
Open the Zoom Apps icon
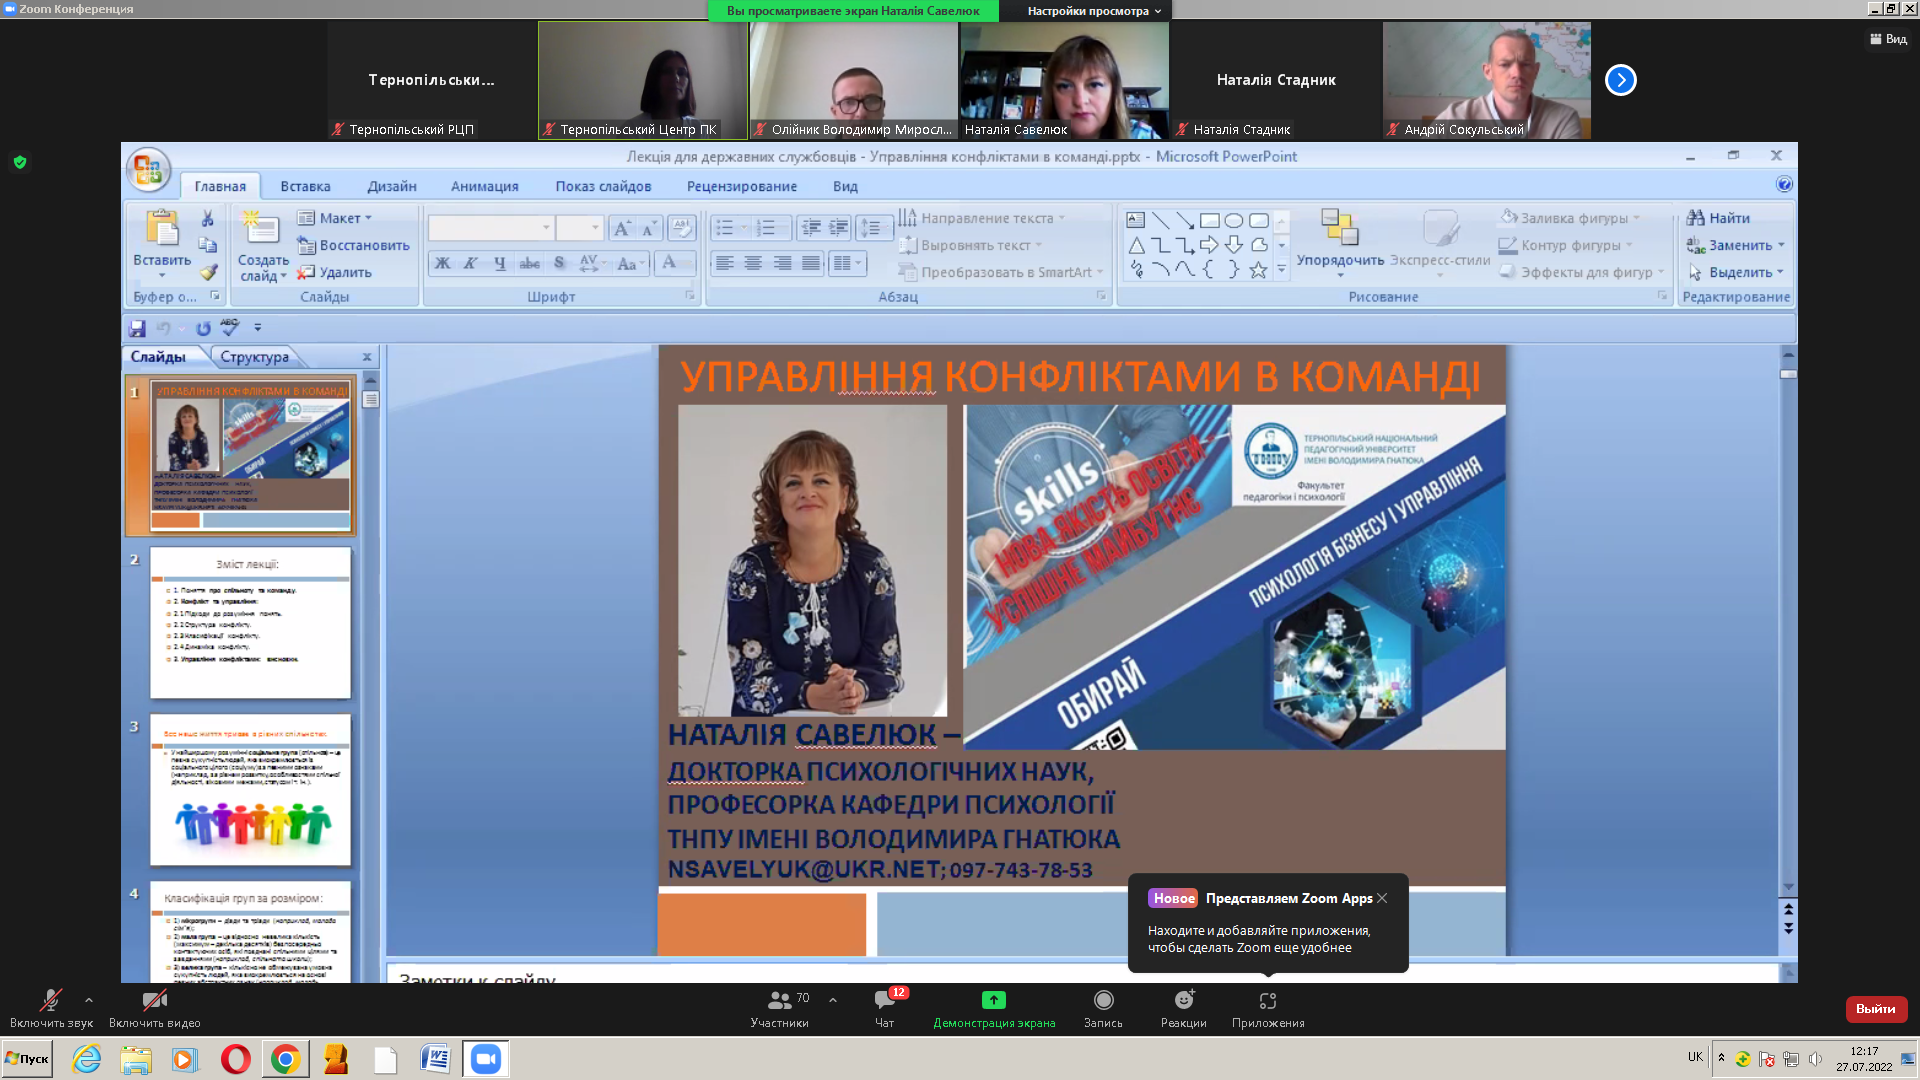(x=1268, y=1001)
